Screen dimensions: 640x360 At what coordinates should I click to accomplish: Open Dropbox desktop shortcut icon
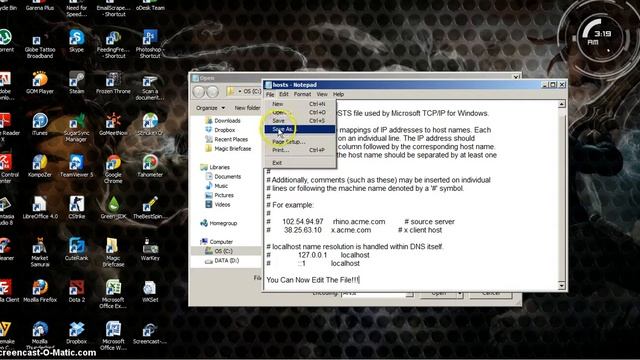point(76,332)
